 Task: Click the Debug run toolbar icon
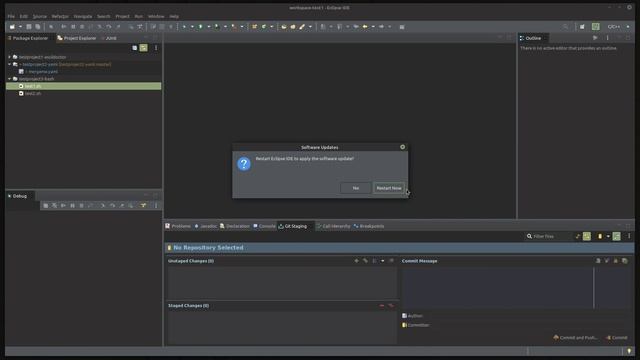click(x=184, y=27)
